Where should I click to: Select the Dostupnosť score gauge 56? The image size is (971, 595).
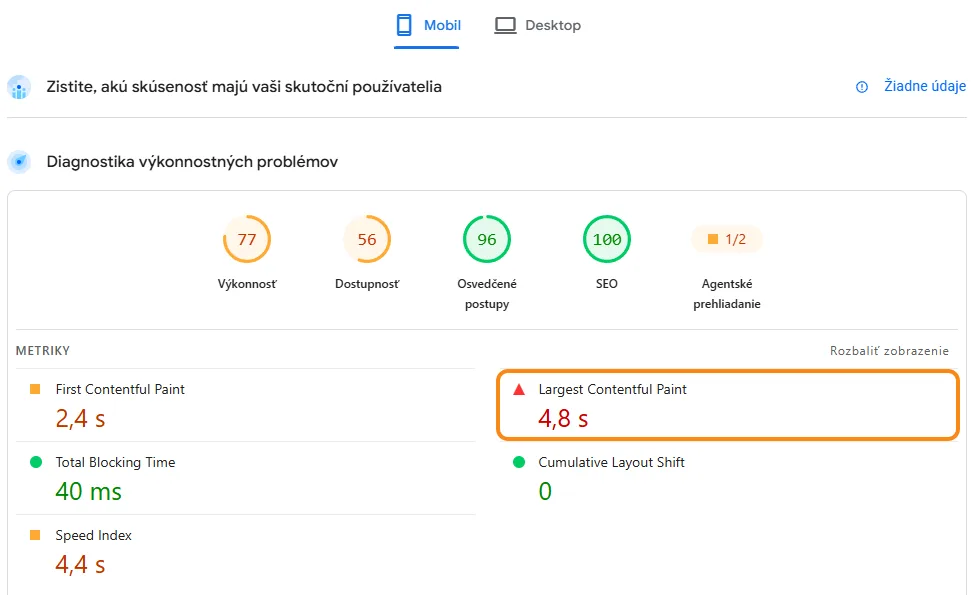[x=367, y=239]
